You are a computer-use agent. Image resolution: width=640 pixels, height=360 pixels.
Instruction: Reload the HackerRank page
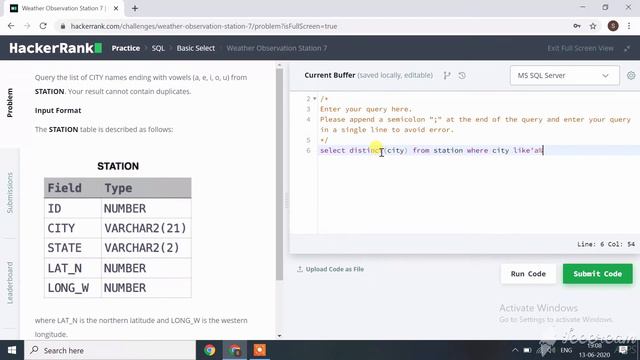pyautogui.click(x=43, y=26)
